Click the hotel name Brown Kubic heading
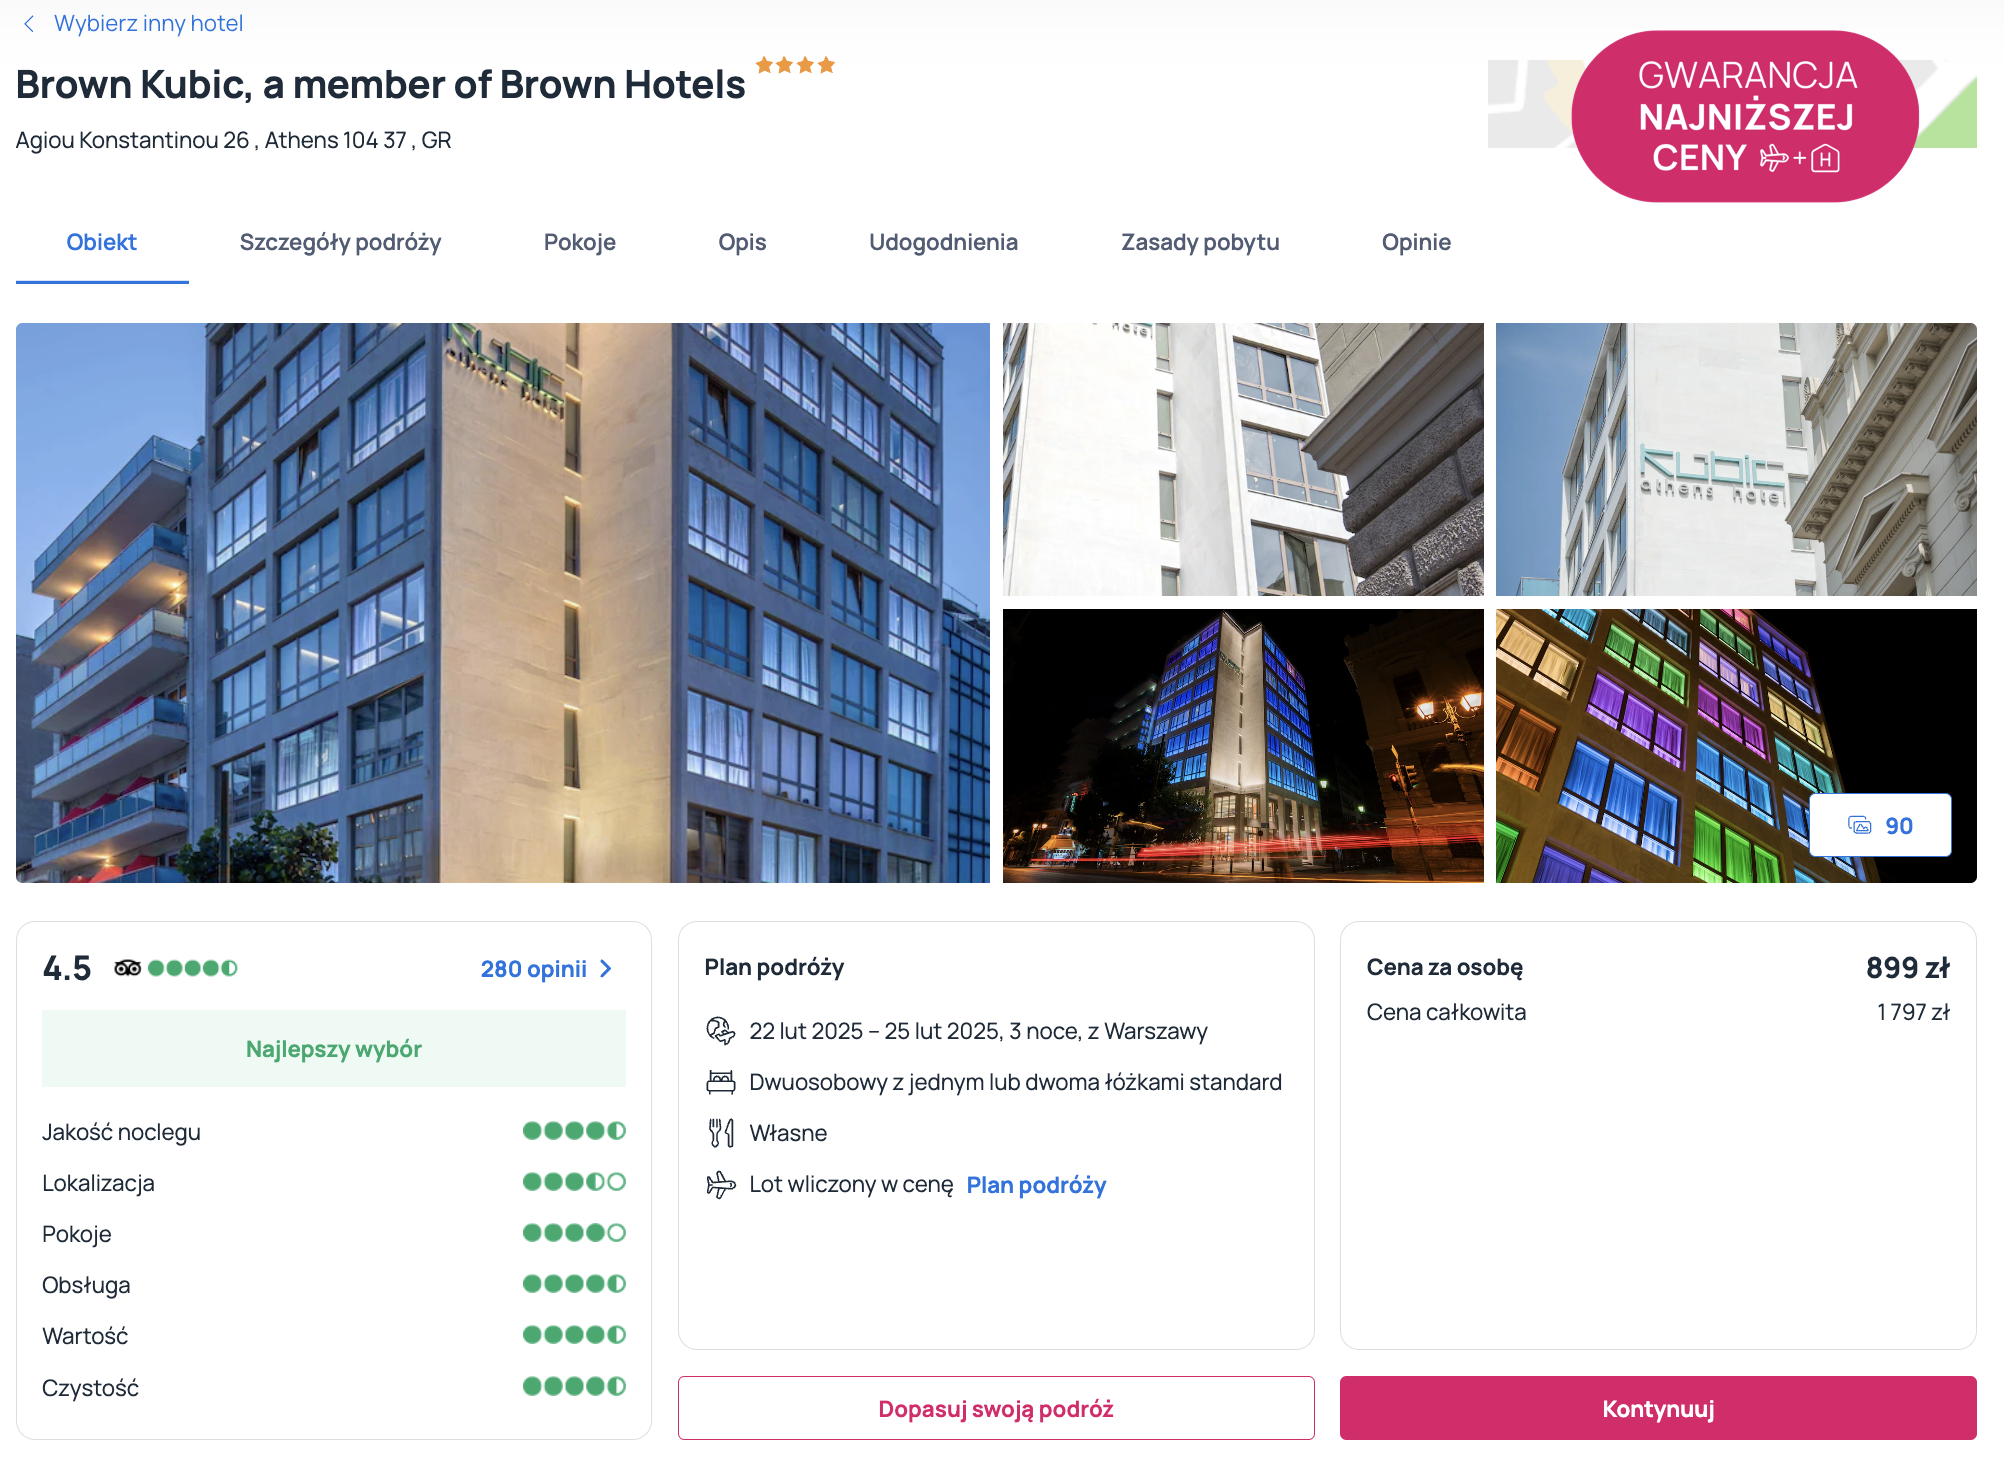Screen dimensions: 2004x1476 click(381, 85)
